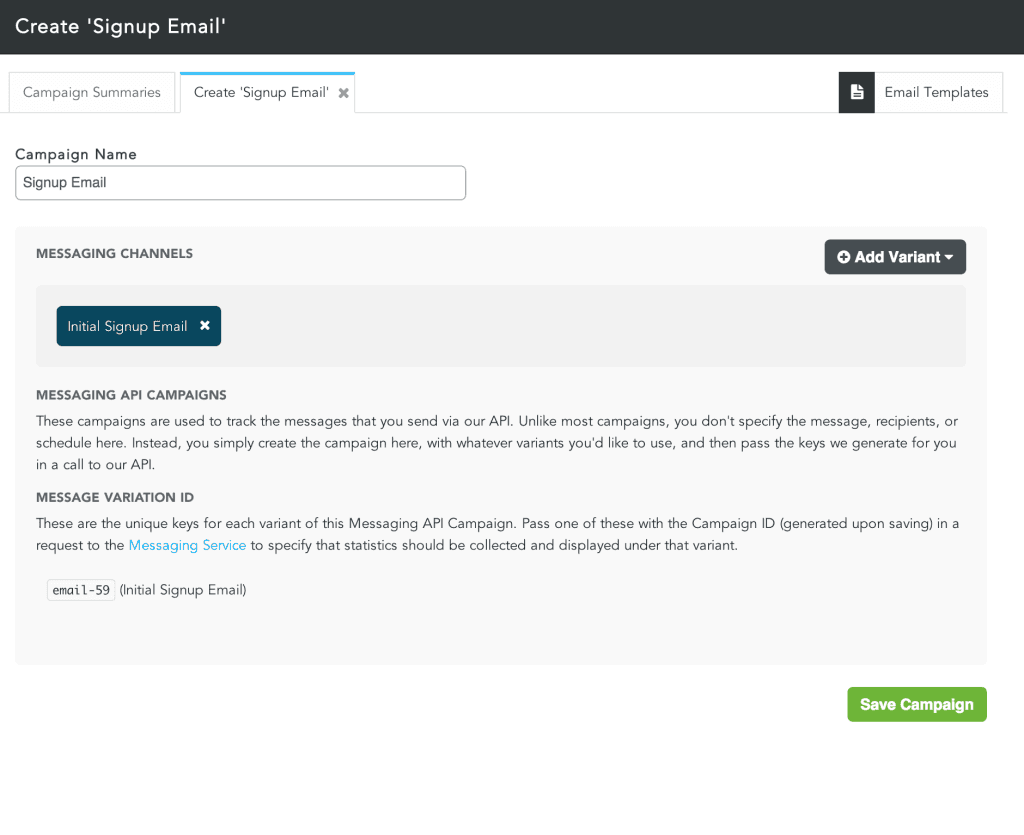Click the Messaging Channels section heading

(x=114, y=254)
